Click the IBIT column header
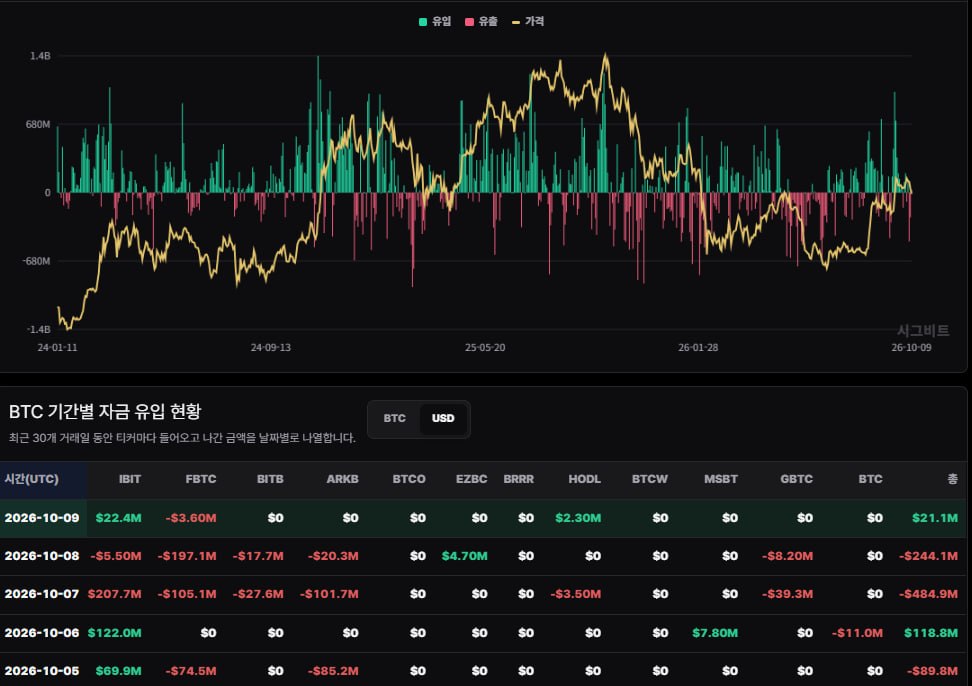This screenshot has height=686, width=972. (x=130, y=479)
